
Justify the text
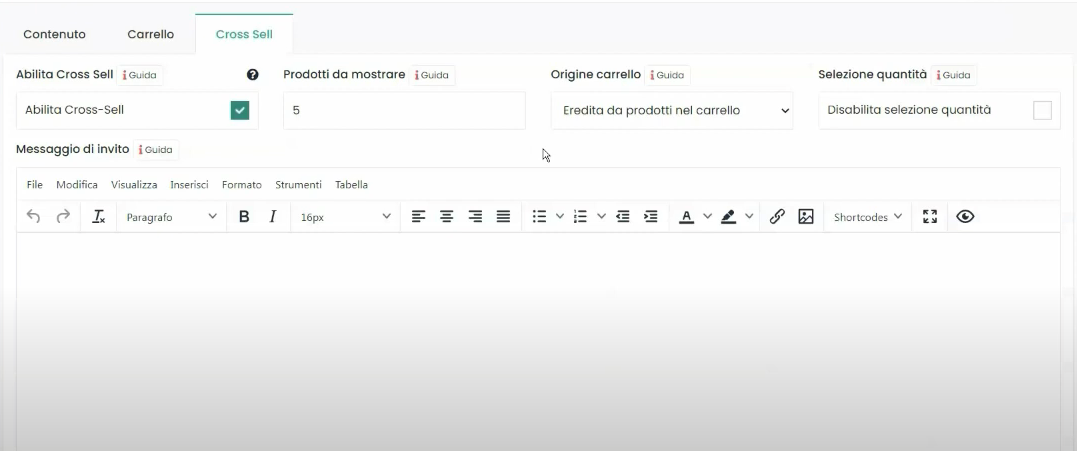pos(503,217)
